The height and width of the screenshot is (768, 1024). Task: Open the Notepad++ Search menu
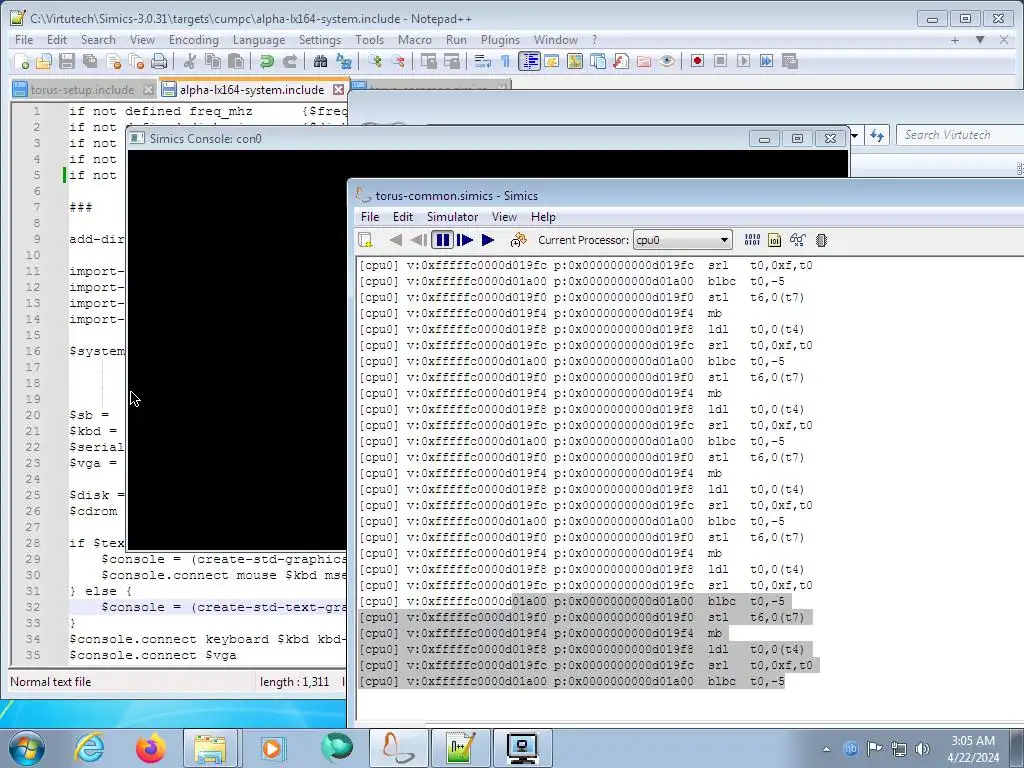pos(98,40)
